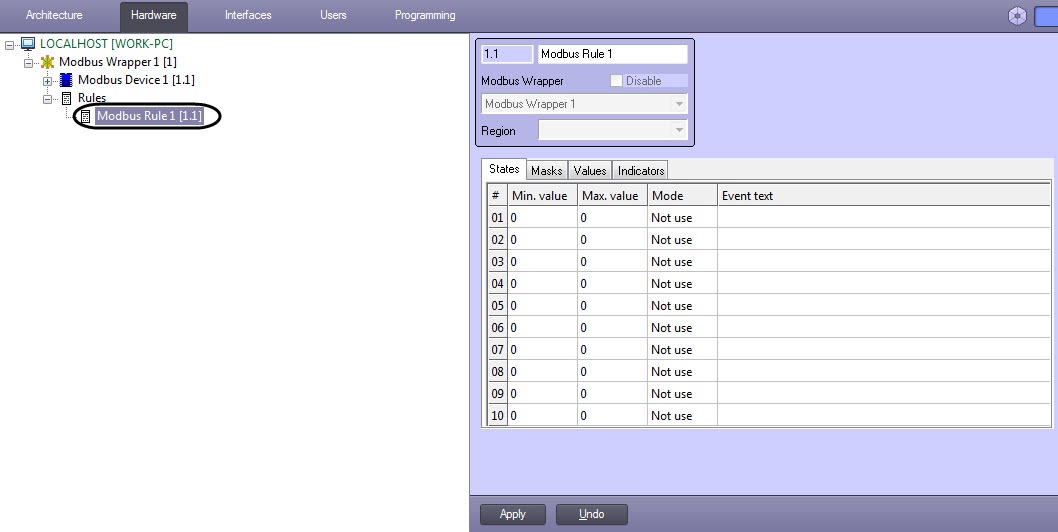The image size is (1058, 532).
Task: Open the Region dropdown
Action: [x=679, y=131]
